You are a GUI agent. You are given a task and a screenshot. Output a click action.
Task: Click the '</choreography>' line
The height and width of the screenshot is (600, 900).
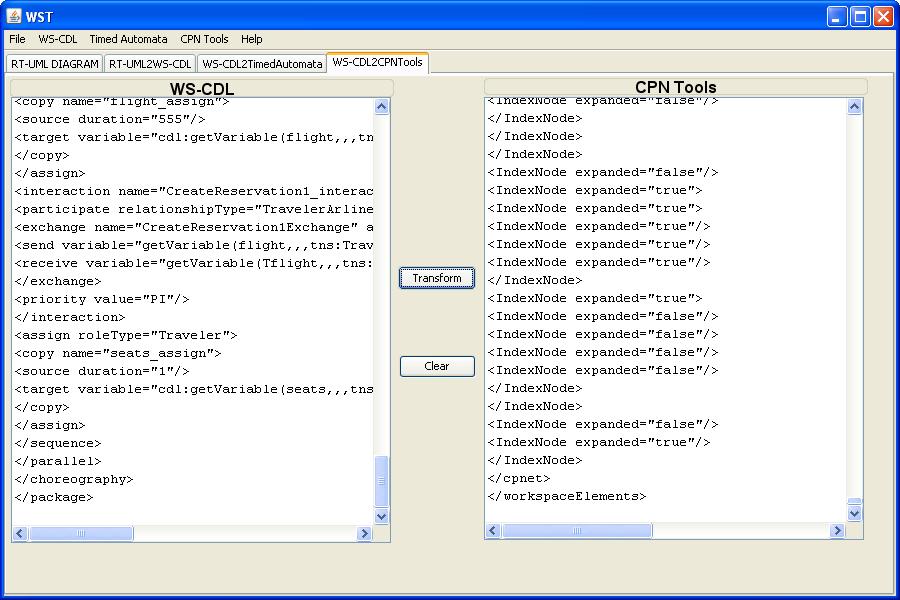click(x=74, y=479)
